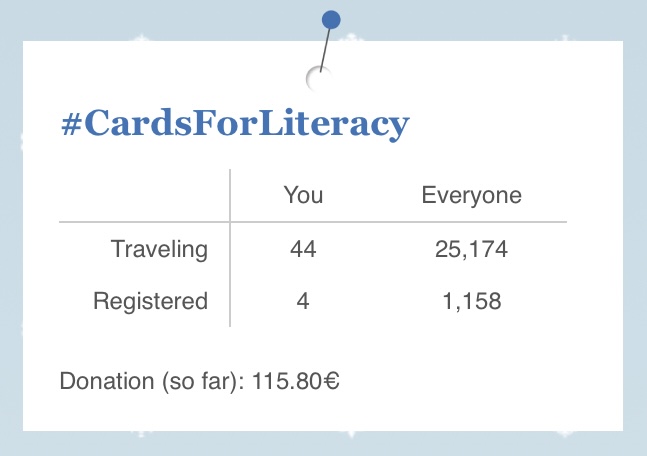
Task: Click the #CardsForLiteracy heading
Action: coord(235,123)
